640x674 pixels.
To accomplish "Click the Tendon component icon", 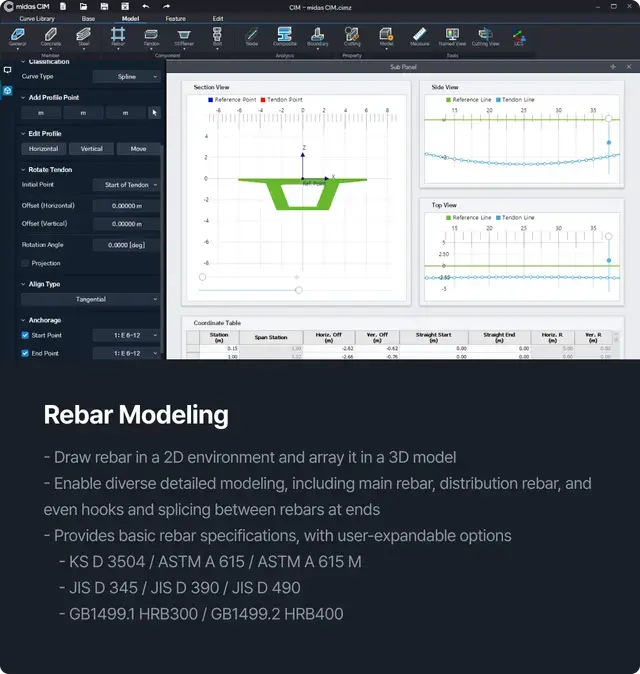I will [x=151, y=36].
